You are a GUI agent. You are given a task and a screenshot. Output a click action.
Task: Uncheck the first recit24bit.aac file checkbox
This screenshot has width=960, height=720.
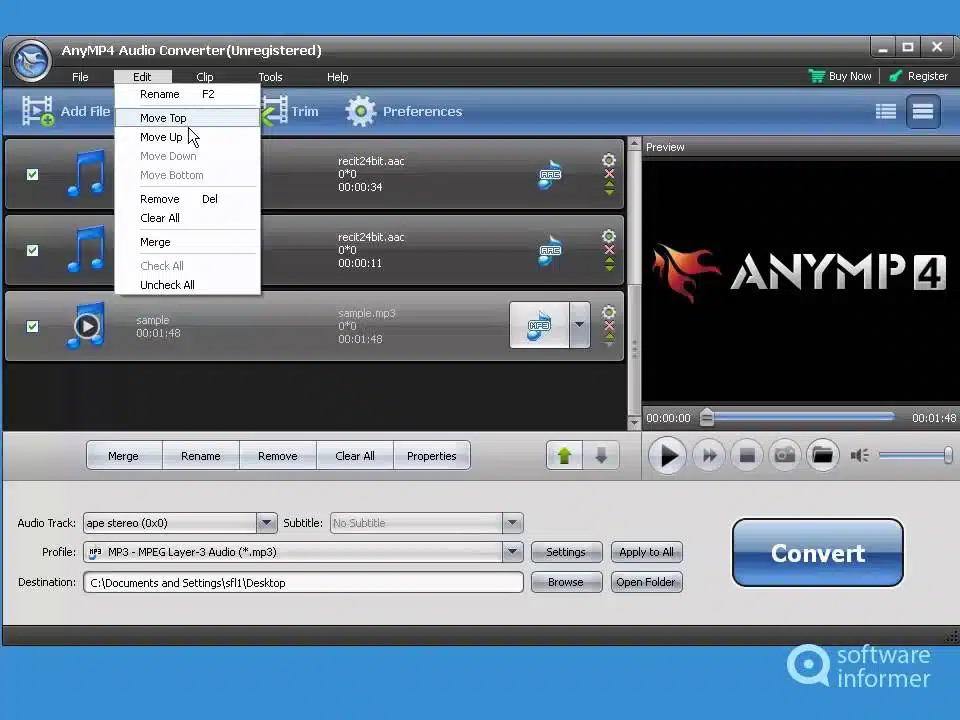33,172
